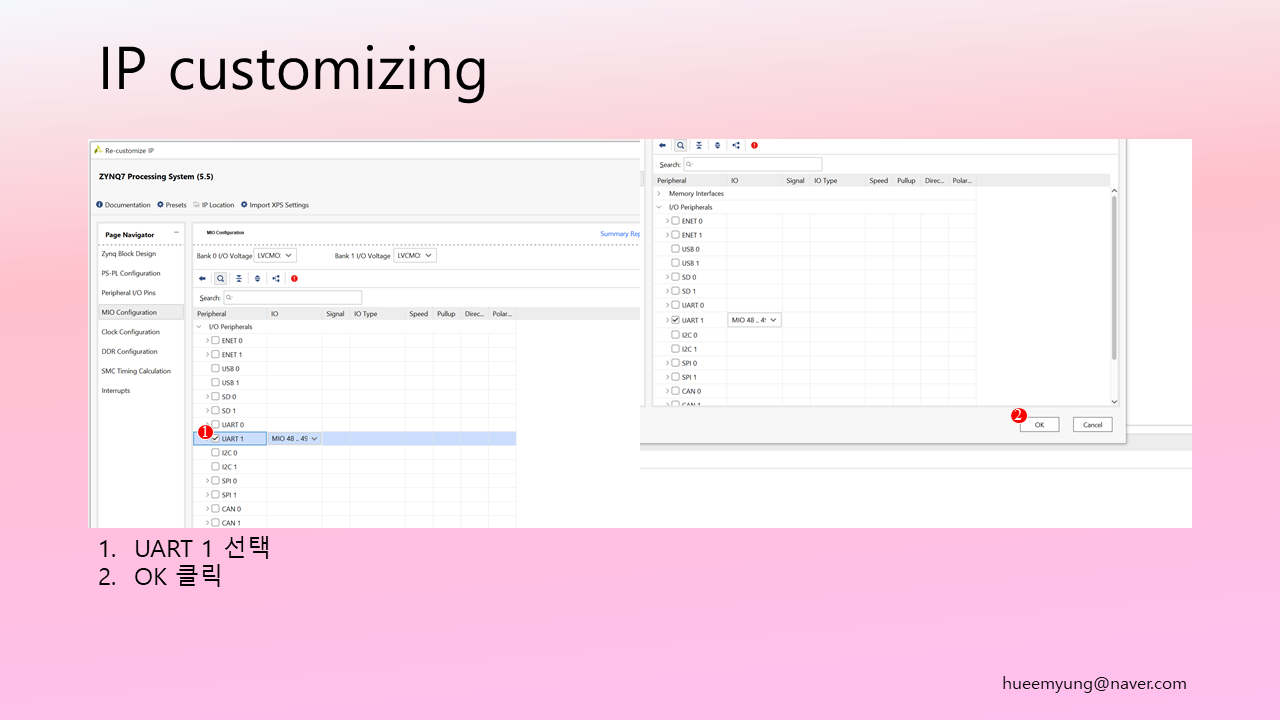The image size is (1280, 720).
Task: Enable CAN 0 checkbox in the right screenshot
Action: 675,391
